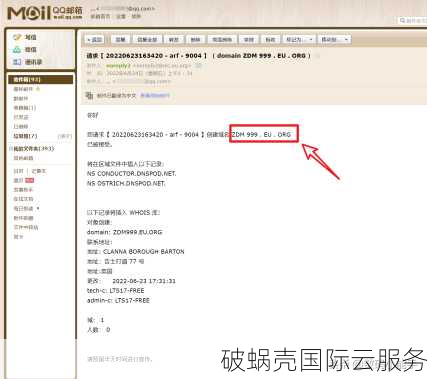The image size is (427, 379).
Task: Click 'tech-c: LTS17-FREE' line in body
Action: pos(116,291)
